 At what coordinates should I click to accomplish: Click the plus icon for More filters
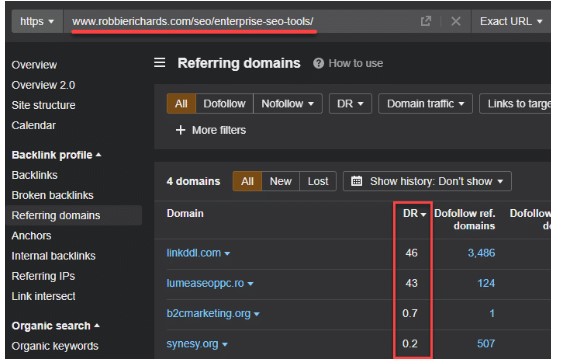click(x=180, y=130)
